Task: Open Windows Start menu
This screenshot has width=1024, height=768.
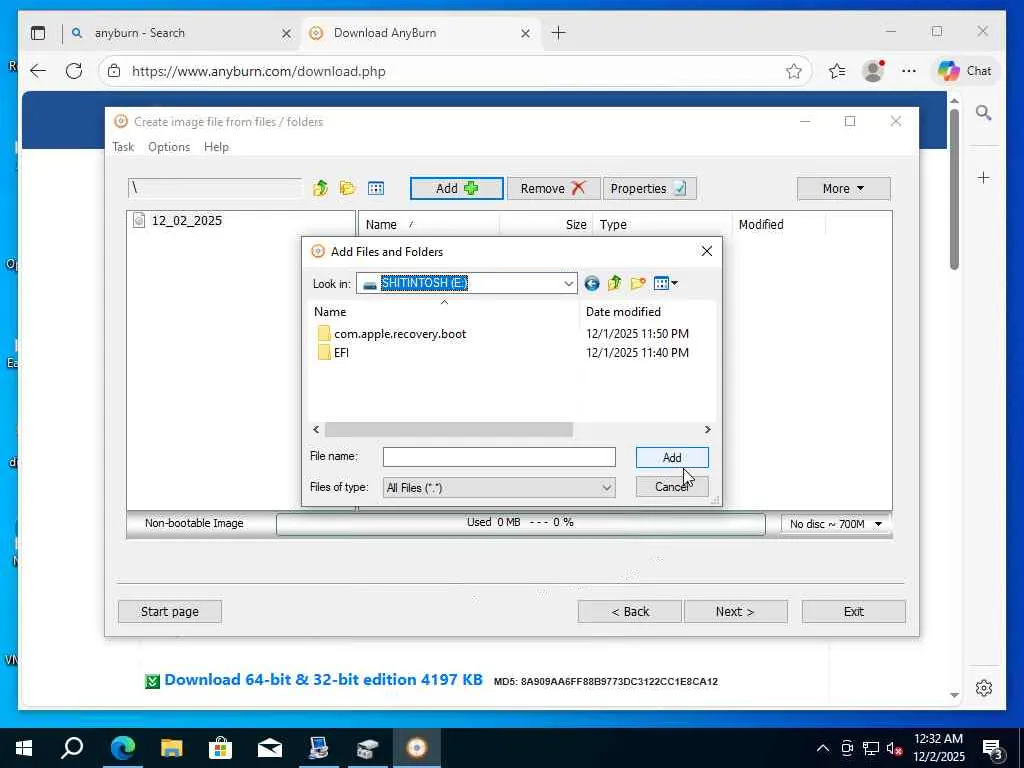Action: (x=24, y=748)
